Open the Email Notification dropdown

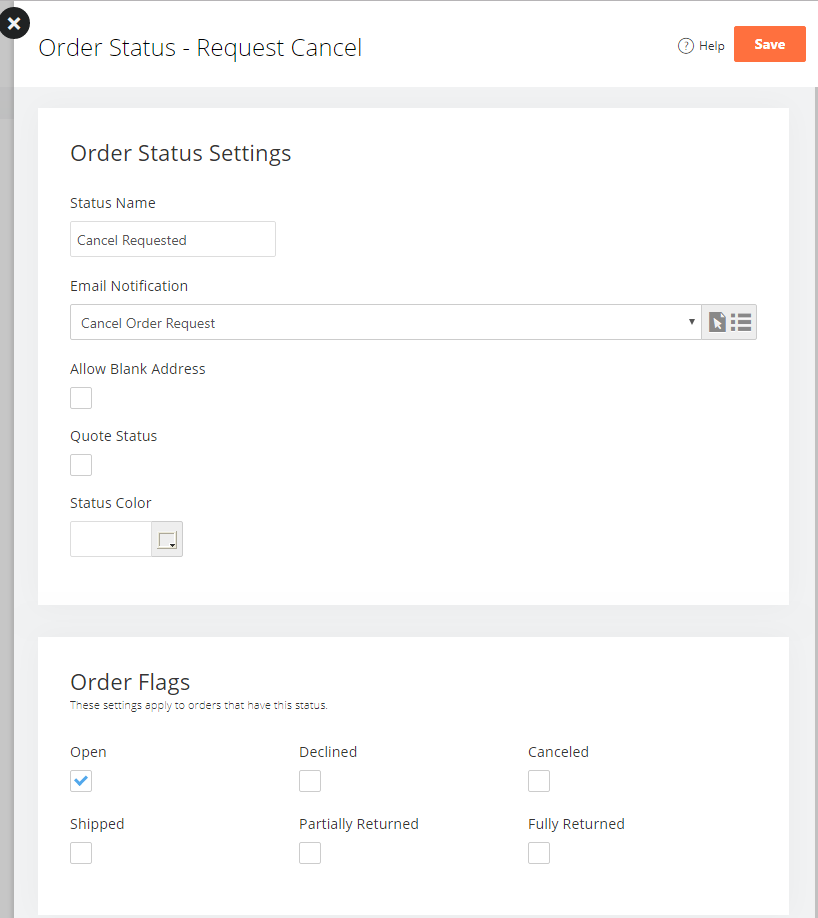(x=386, y=322)
